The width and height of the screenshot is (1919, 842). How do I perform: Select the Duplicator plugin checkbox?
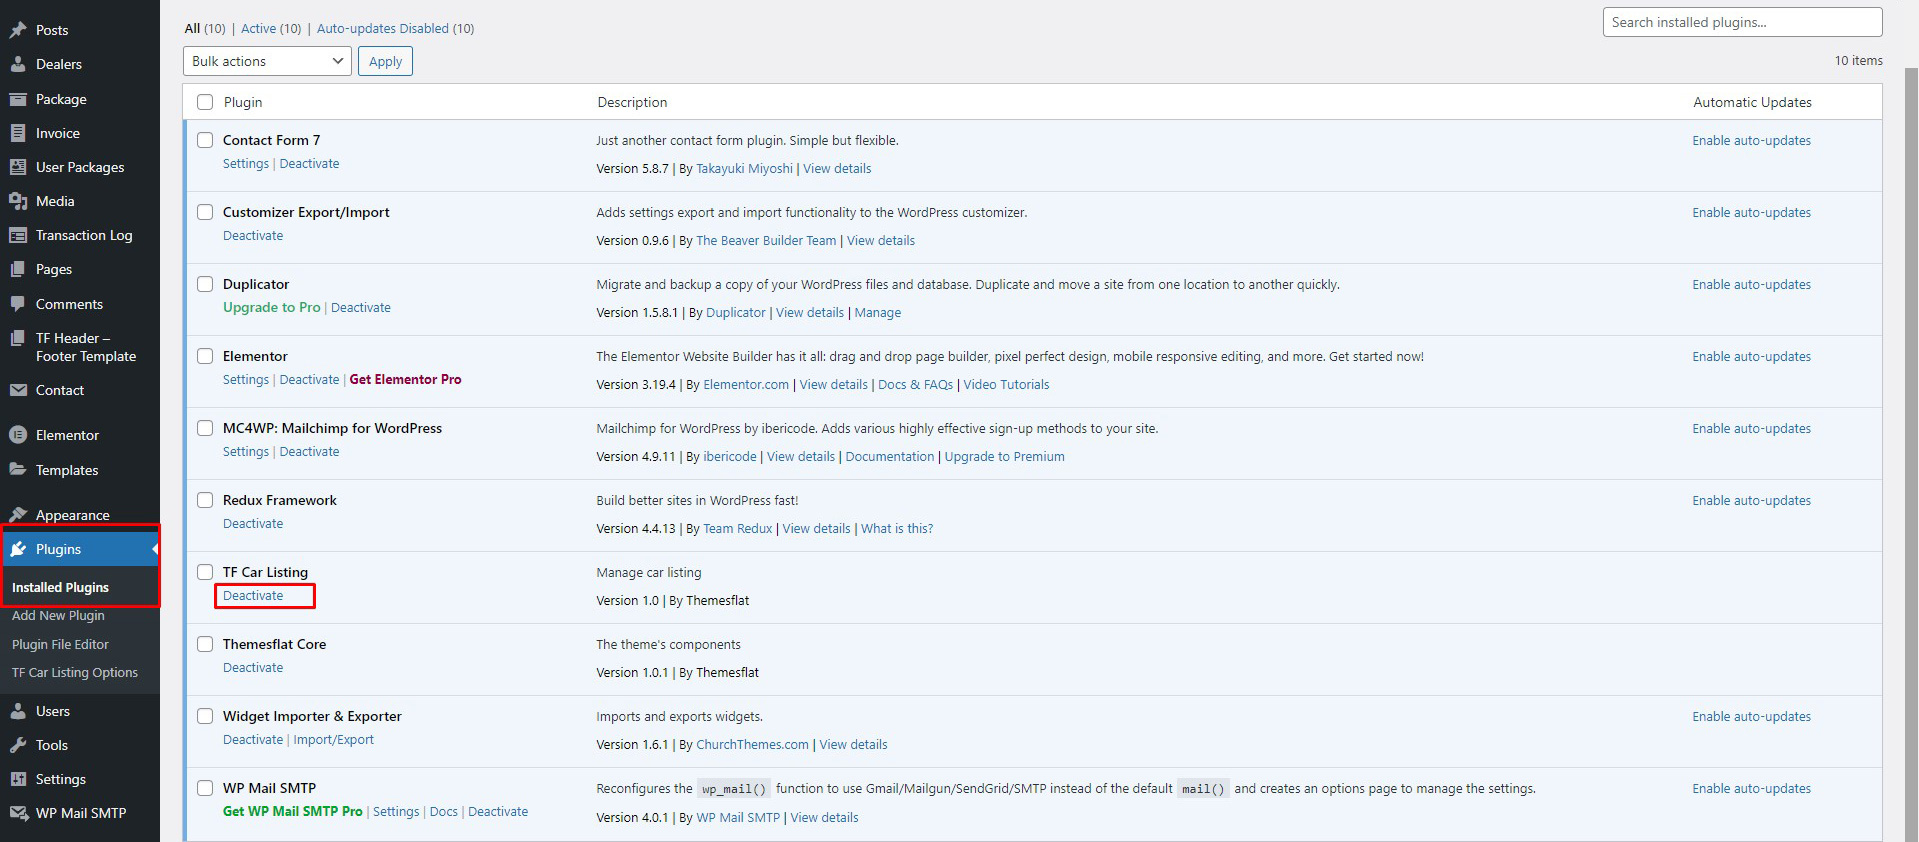tap(205, 284)
